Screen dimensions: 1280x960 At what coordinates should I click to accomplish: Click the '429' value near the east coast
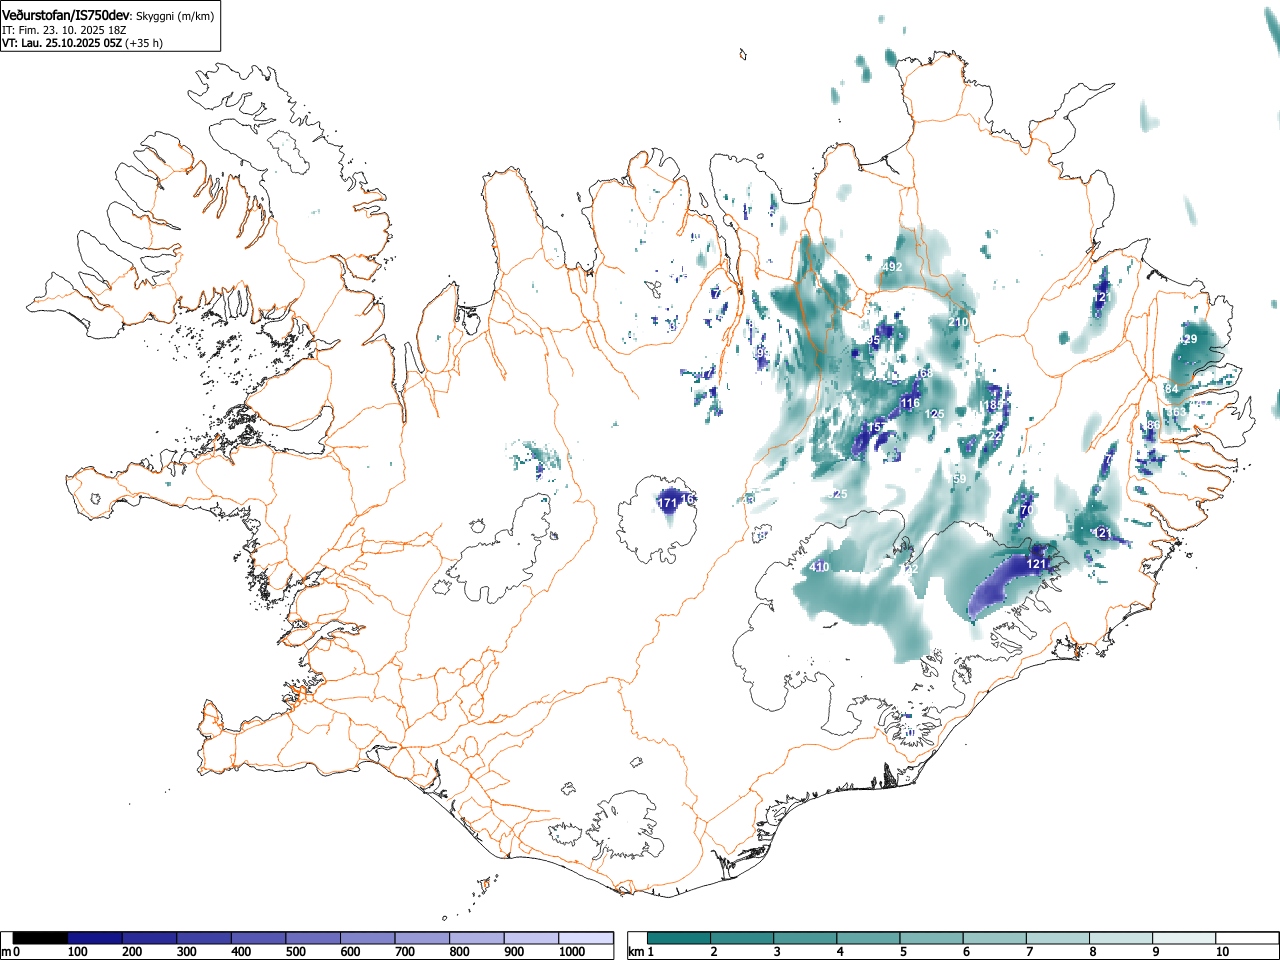(1187, 340)
